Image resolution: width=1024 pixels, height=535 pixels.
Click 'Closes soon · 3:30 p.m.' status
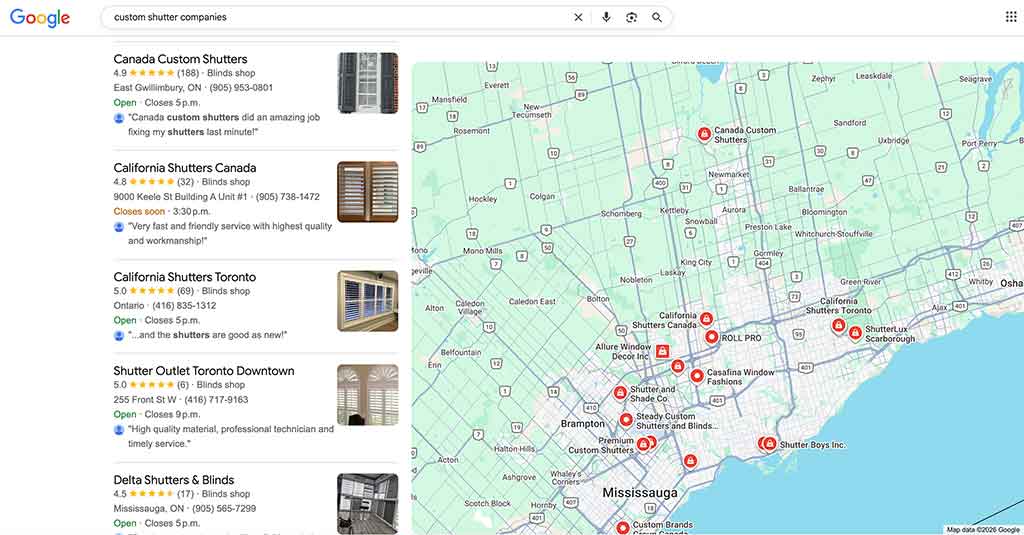(162, 212)
